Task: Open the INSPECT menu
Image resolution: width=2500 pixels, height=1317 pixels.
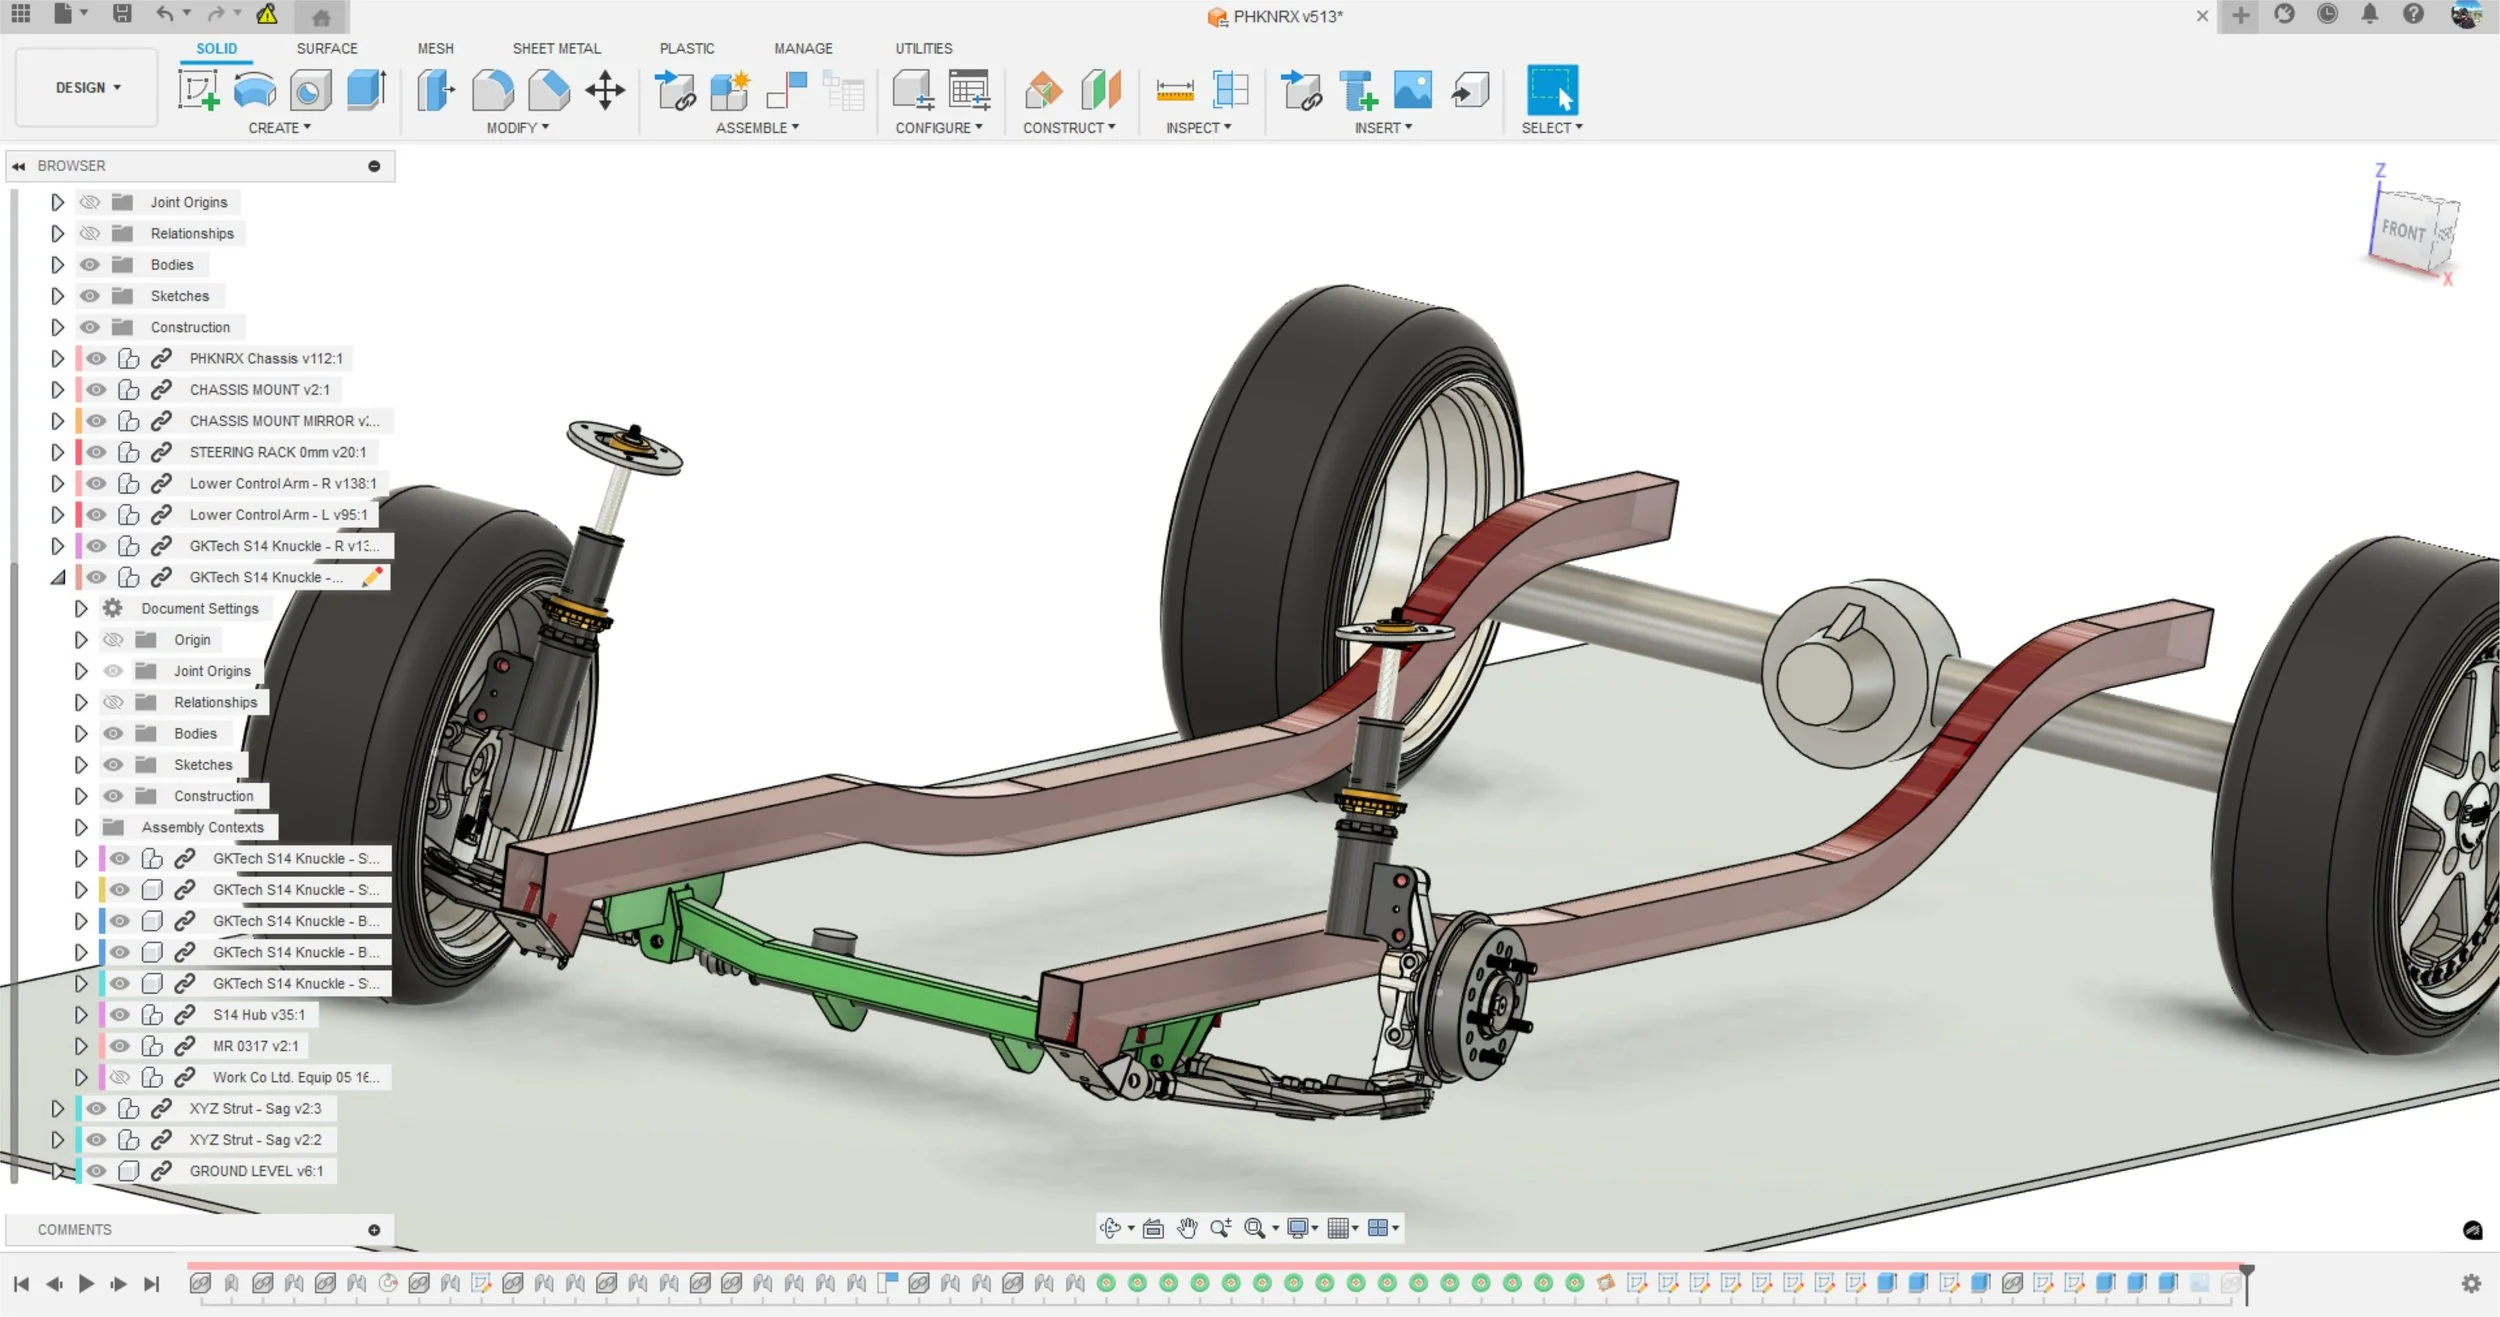Action: (1197, 128)
